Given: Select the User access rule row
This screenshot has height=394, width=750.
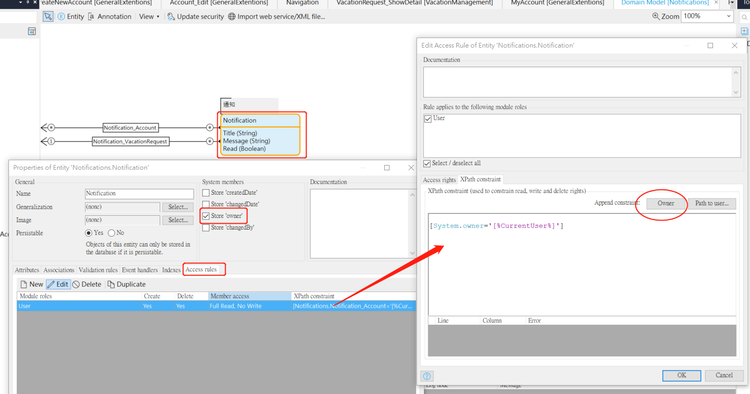Looking at the screenshot, I should 217,306.
